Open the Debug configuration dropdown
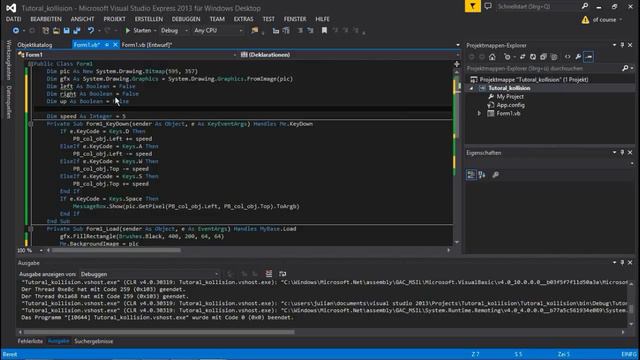 [174, 31]
